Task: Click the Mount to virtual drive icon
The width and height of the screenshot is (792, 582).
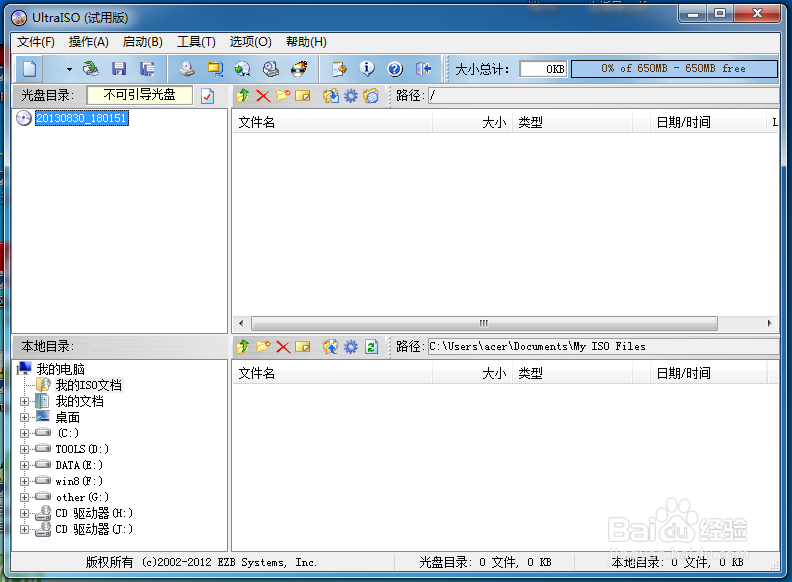Action: point(271,69)
